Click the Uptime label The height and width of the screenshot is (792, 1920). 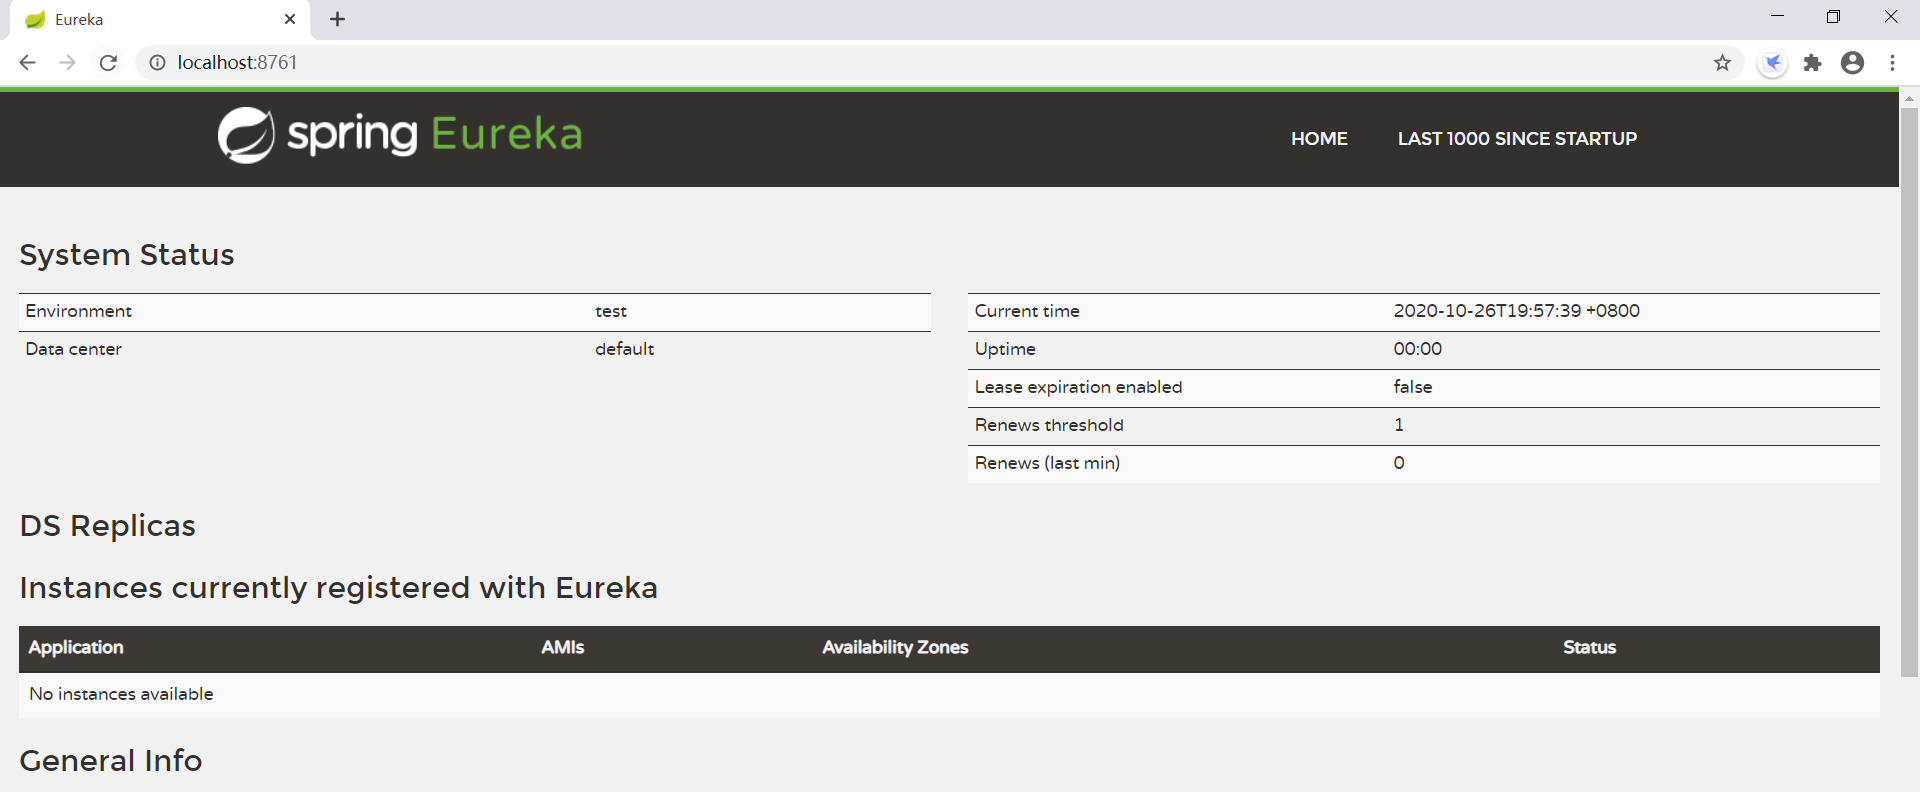[1005, 349]
